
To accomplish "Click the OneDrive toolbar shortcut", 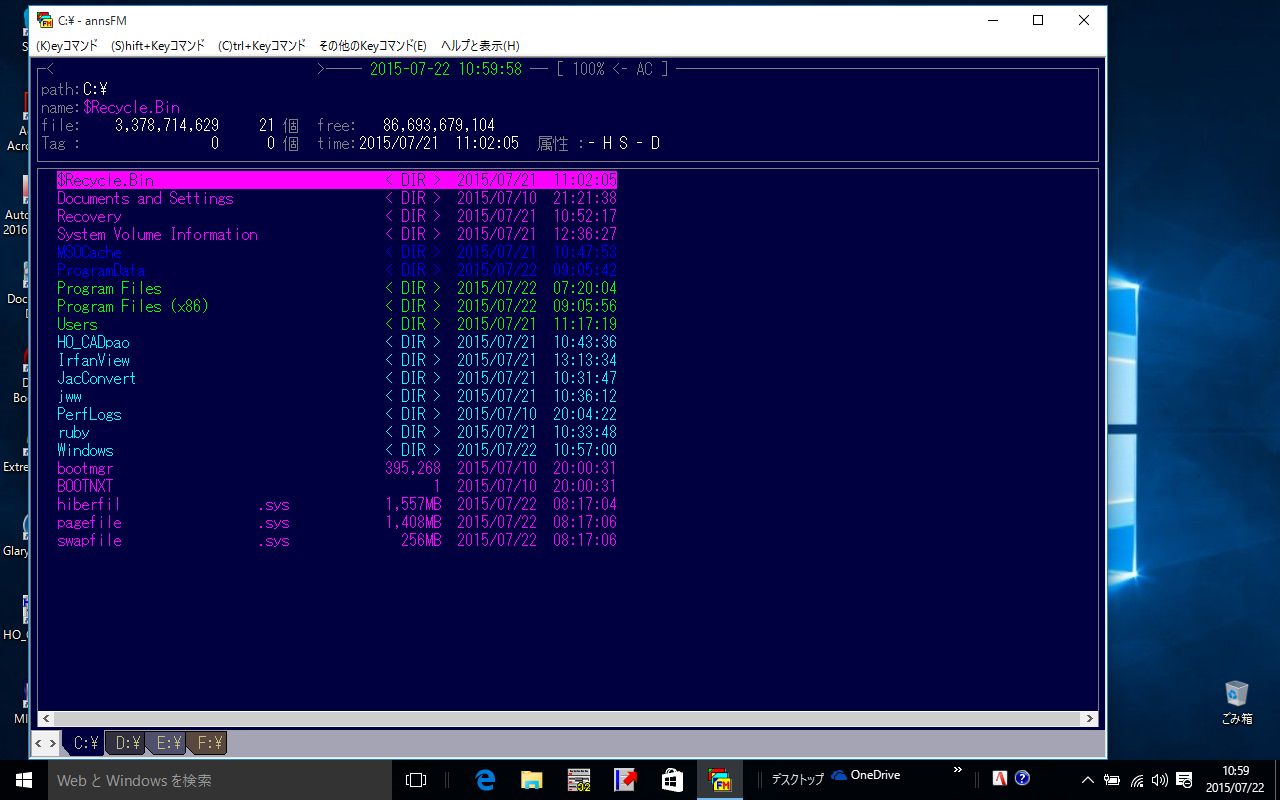I will pyautogui.click(x=866, y=775).
